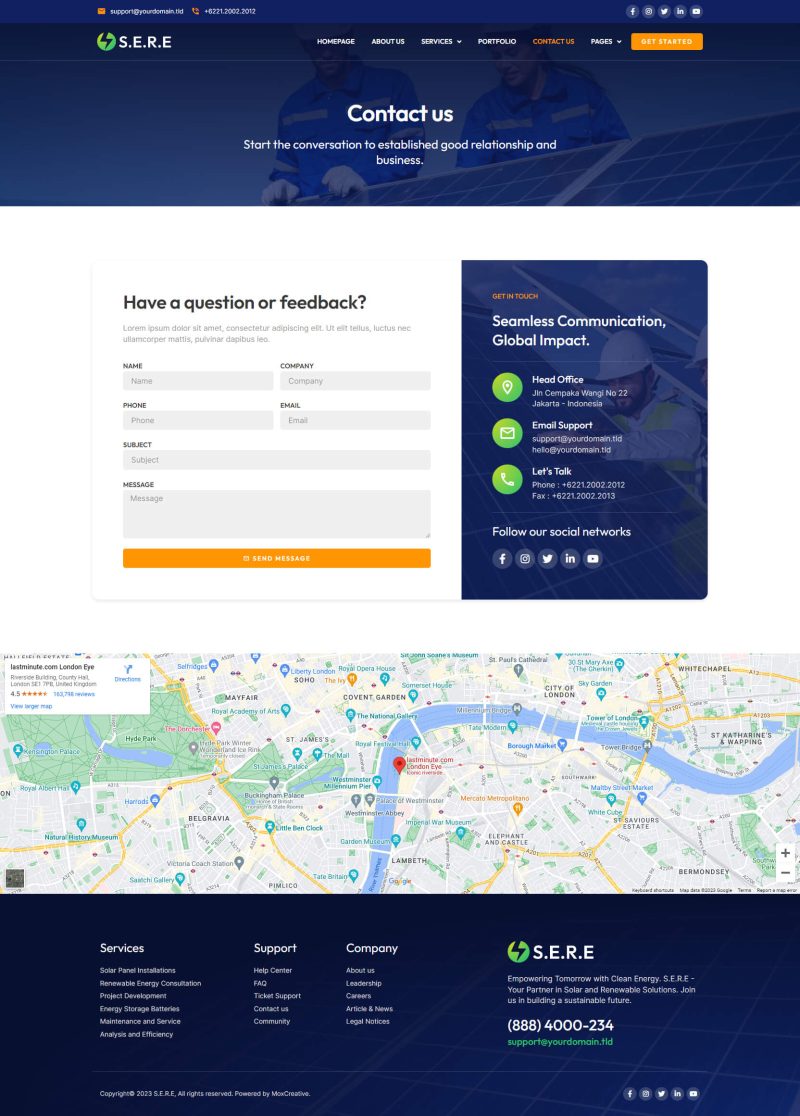Click into the Message text area

pyautogui.click(x=277, y=513)
